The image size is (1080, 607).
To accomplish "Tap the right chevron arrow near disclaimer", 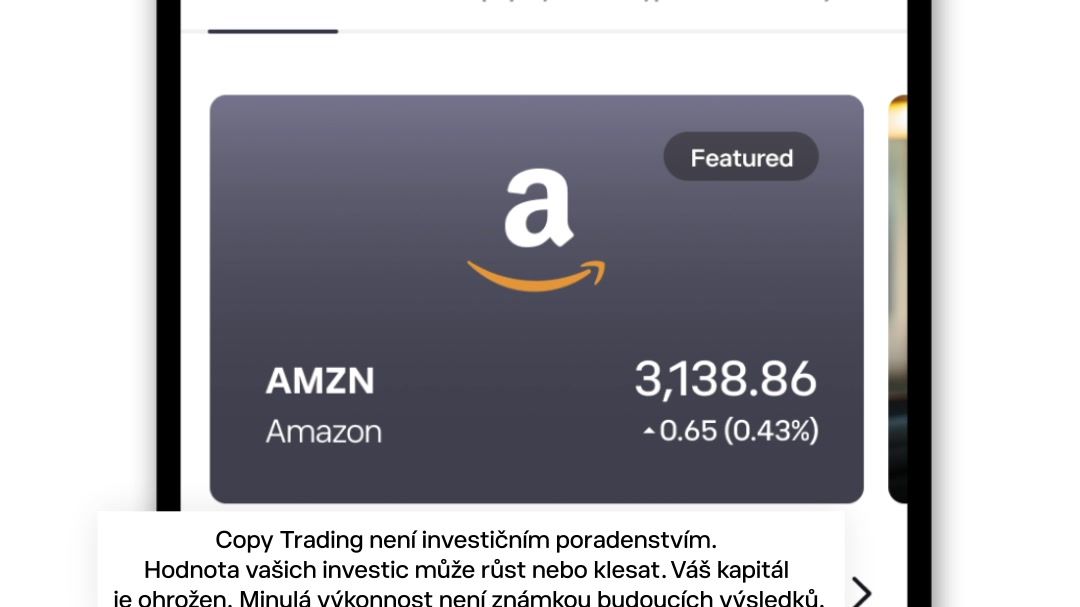I will [x=860, y=591].
